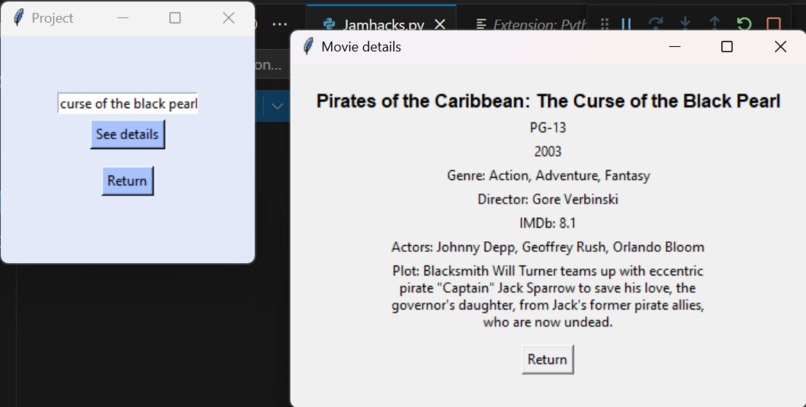Close the Project window
806x407 pixels.
point(229,18)
